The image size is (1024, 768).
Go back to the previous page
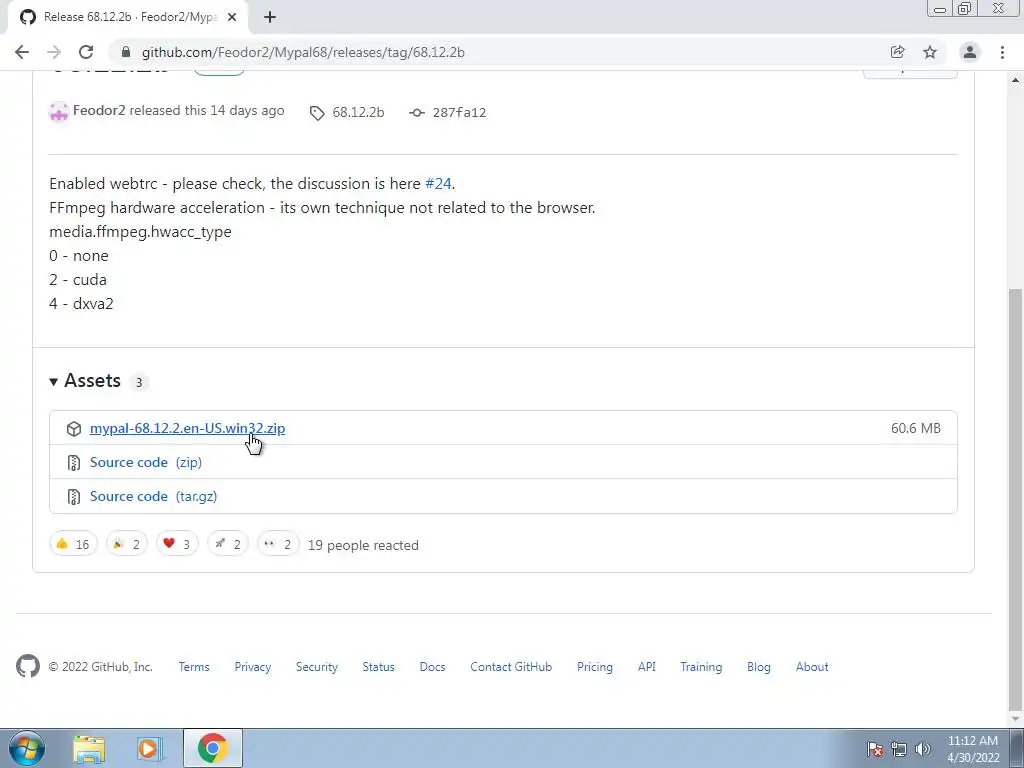click(x=22, y=52)
